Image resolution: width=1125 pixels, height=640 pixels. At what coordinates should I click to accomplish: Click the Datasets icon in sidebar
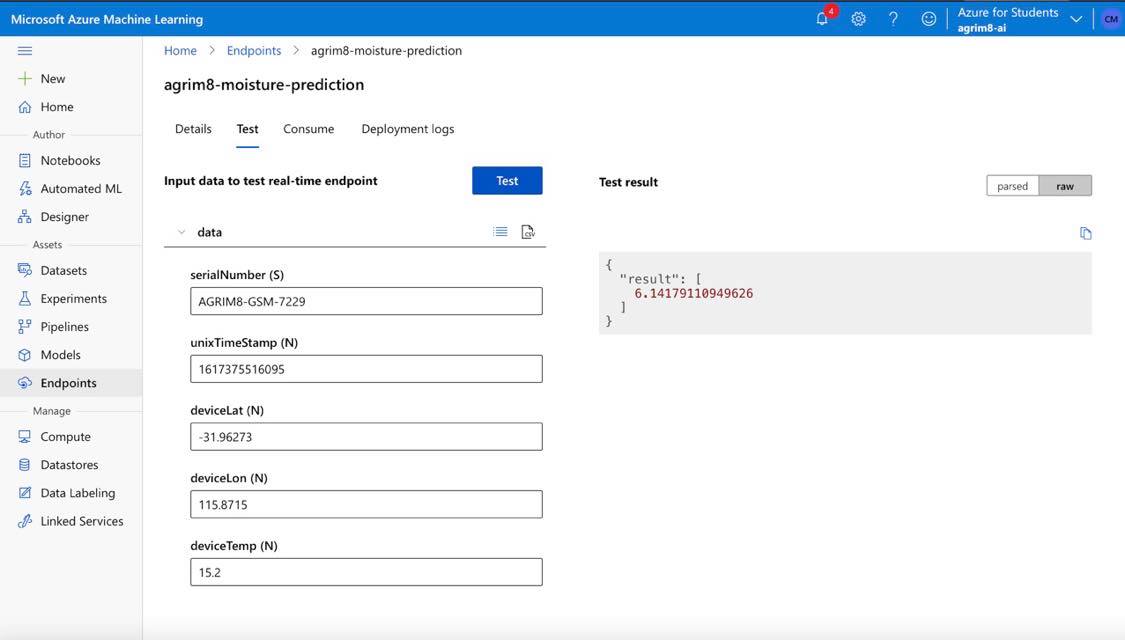pos(25,270)
